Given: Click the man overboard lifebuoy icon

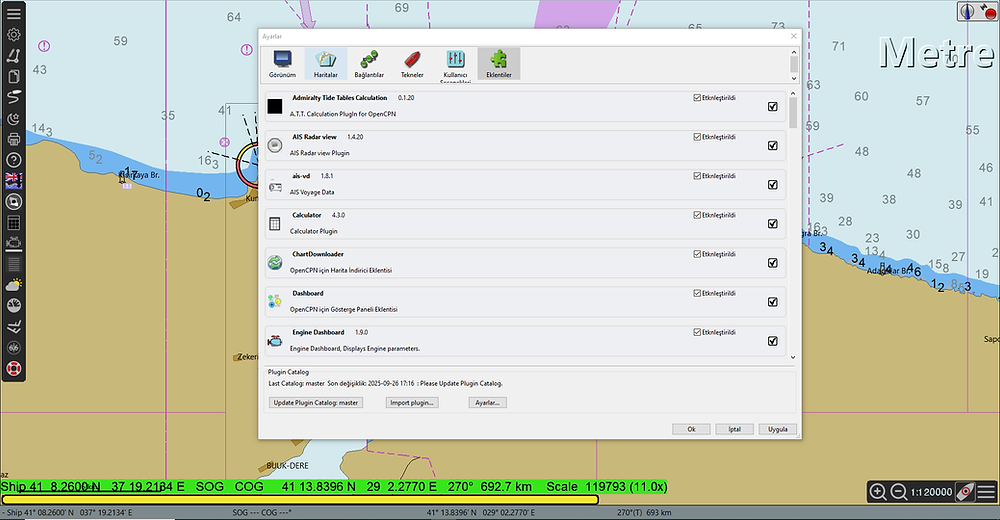Looking at the screenshot, I should (x=13, y=368).
